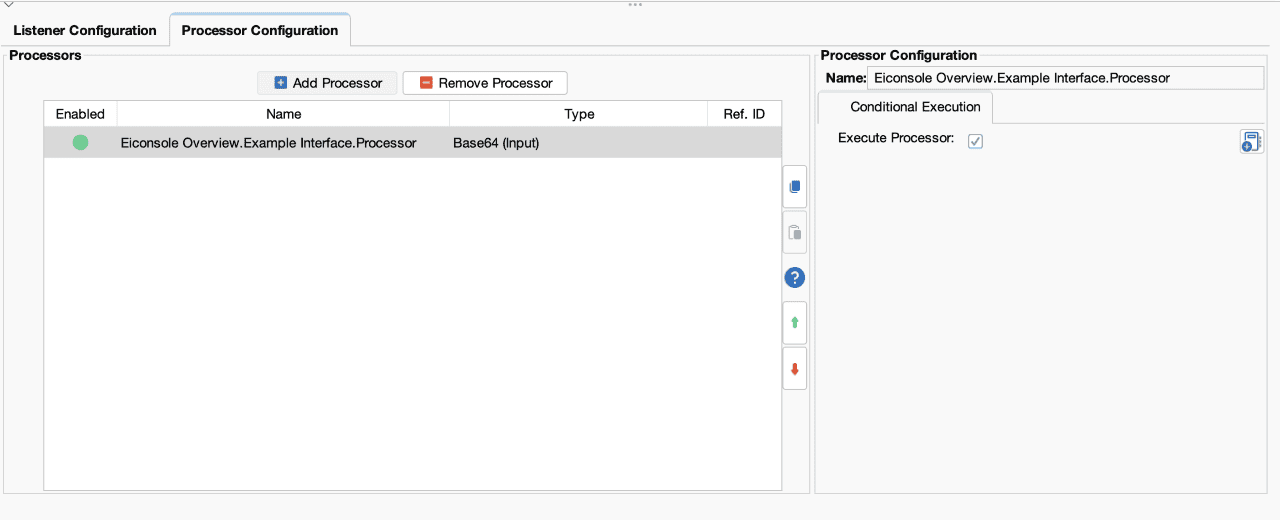Click the conditional execution rule icon
Screen dimensions: 1280x520
[x=1251, y=141]
